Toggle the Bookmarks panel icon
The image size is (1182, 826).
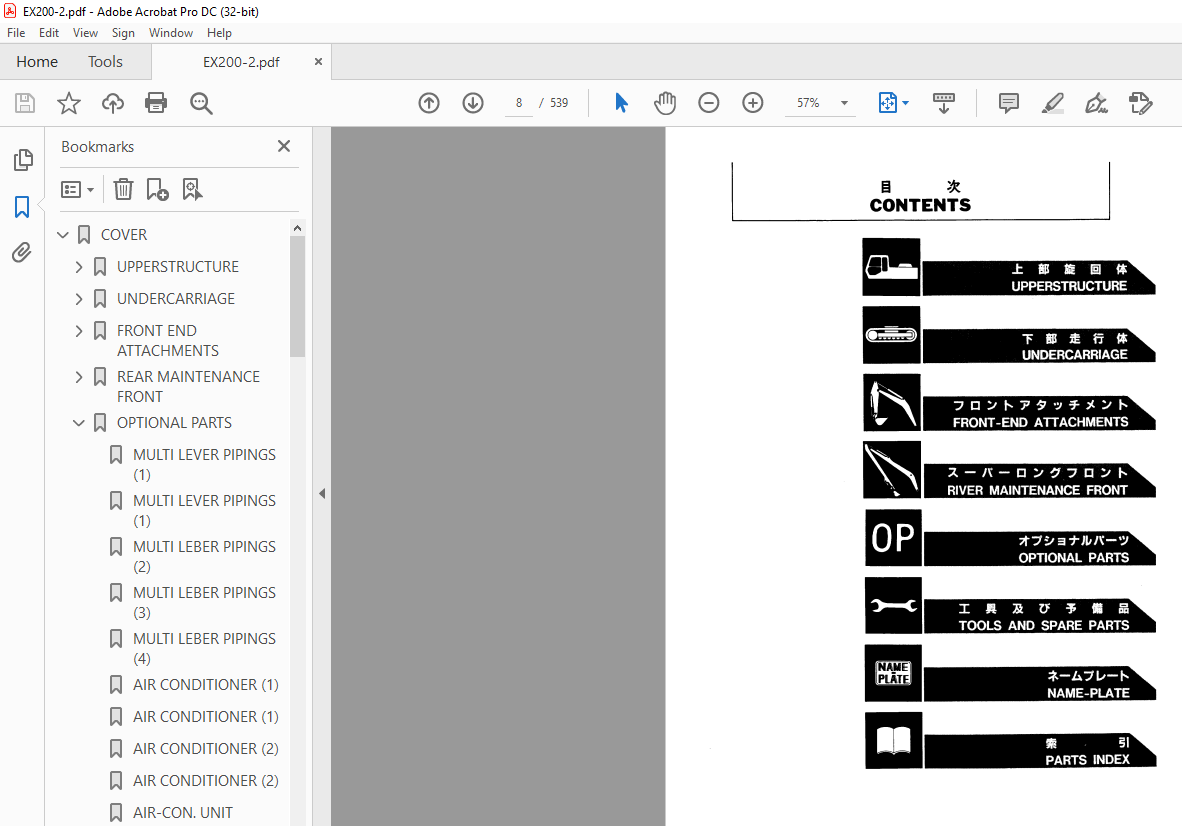pos(22,206)
